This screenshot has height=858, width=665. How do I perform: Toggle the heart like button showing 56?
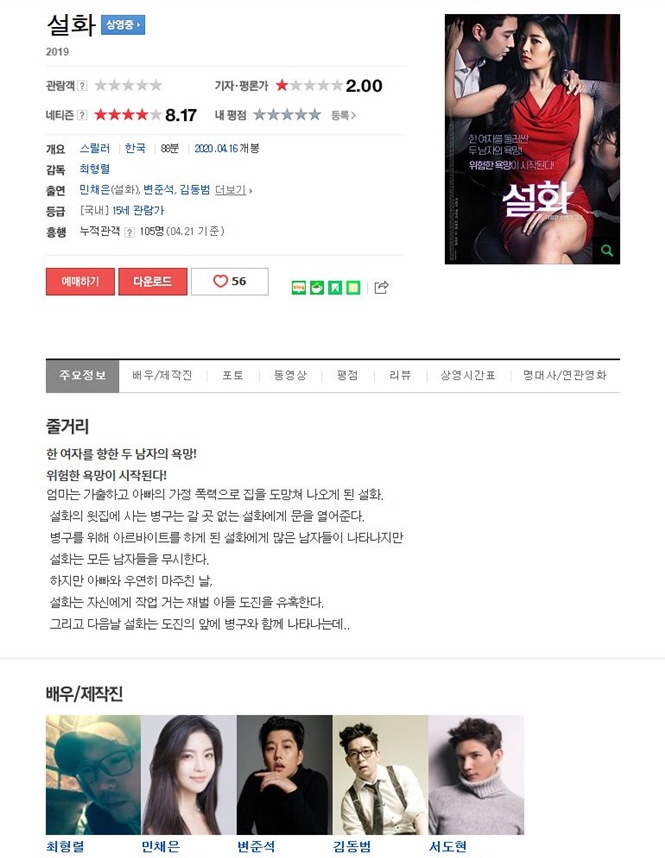[230, 281]
